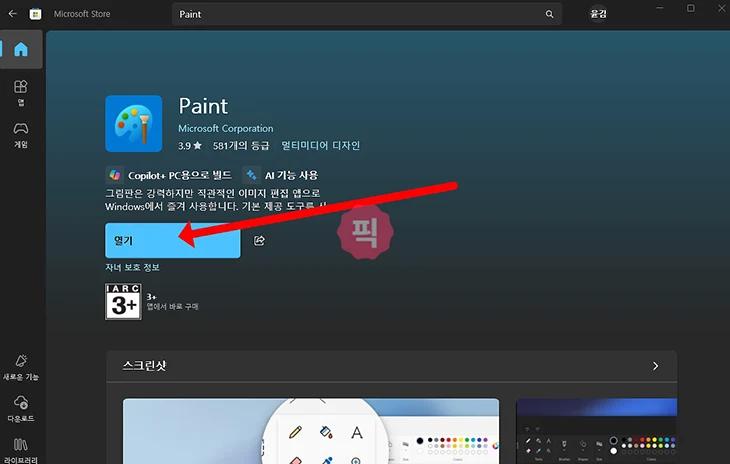Click the 3.9 star rating
The height and width of the screenshot is (464, 730).
pos(190,146)
